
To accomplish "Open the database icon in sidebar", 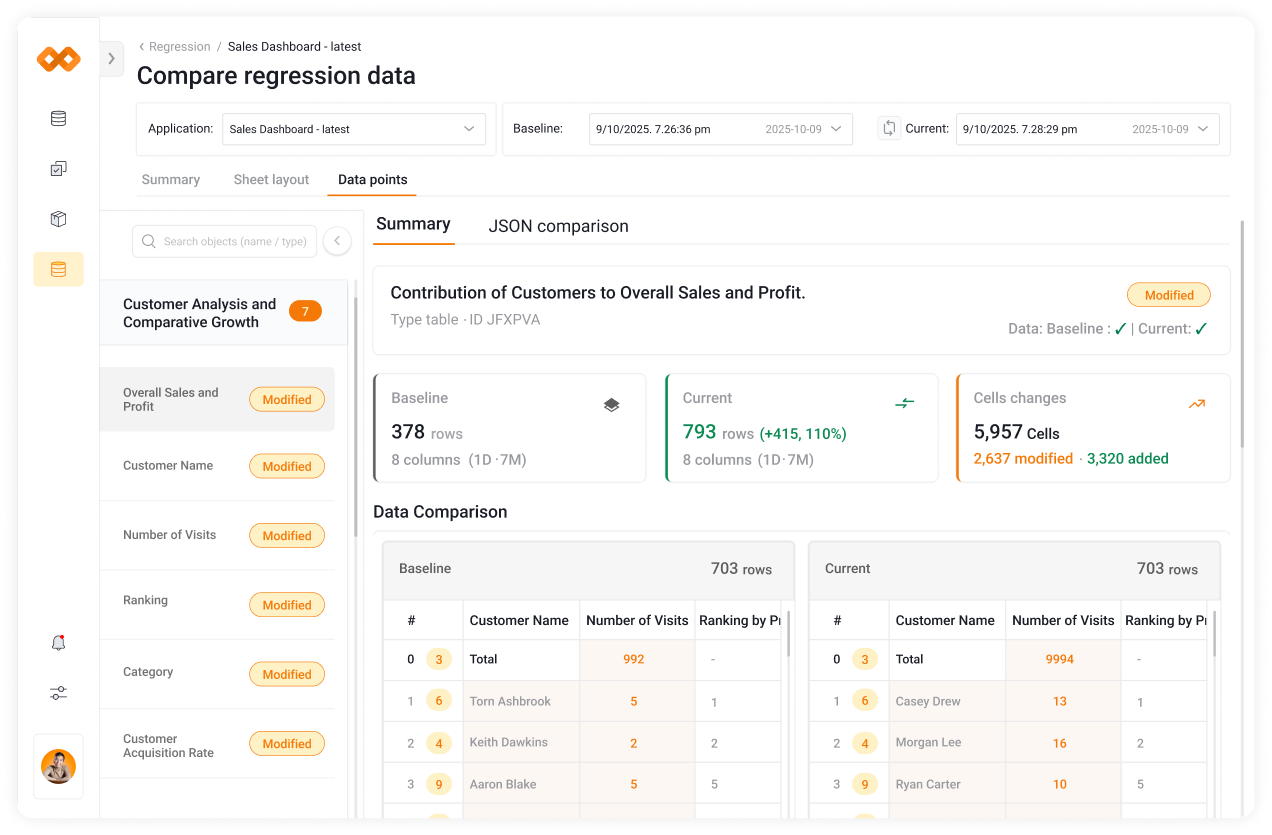I will tap(58, 119).
